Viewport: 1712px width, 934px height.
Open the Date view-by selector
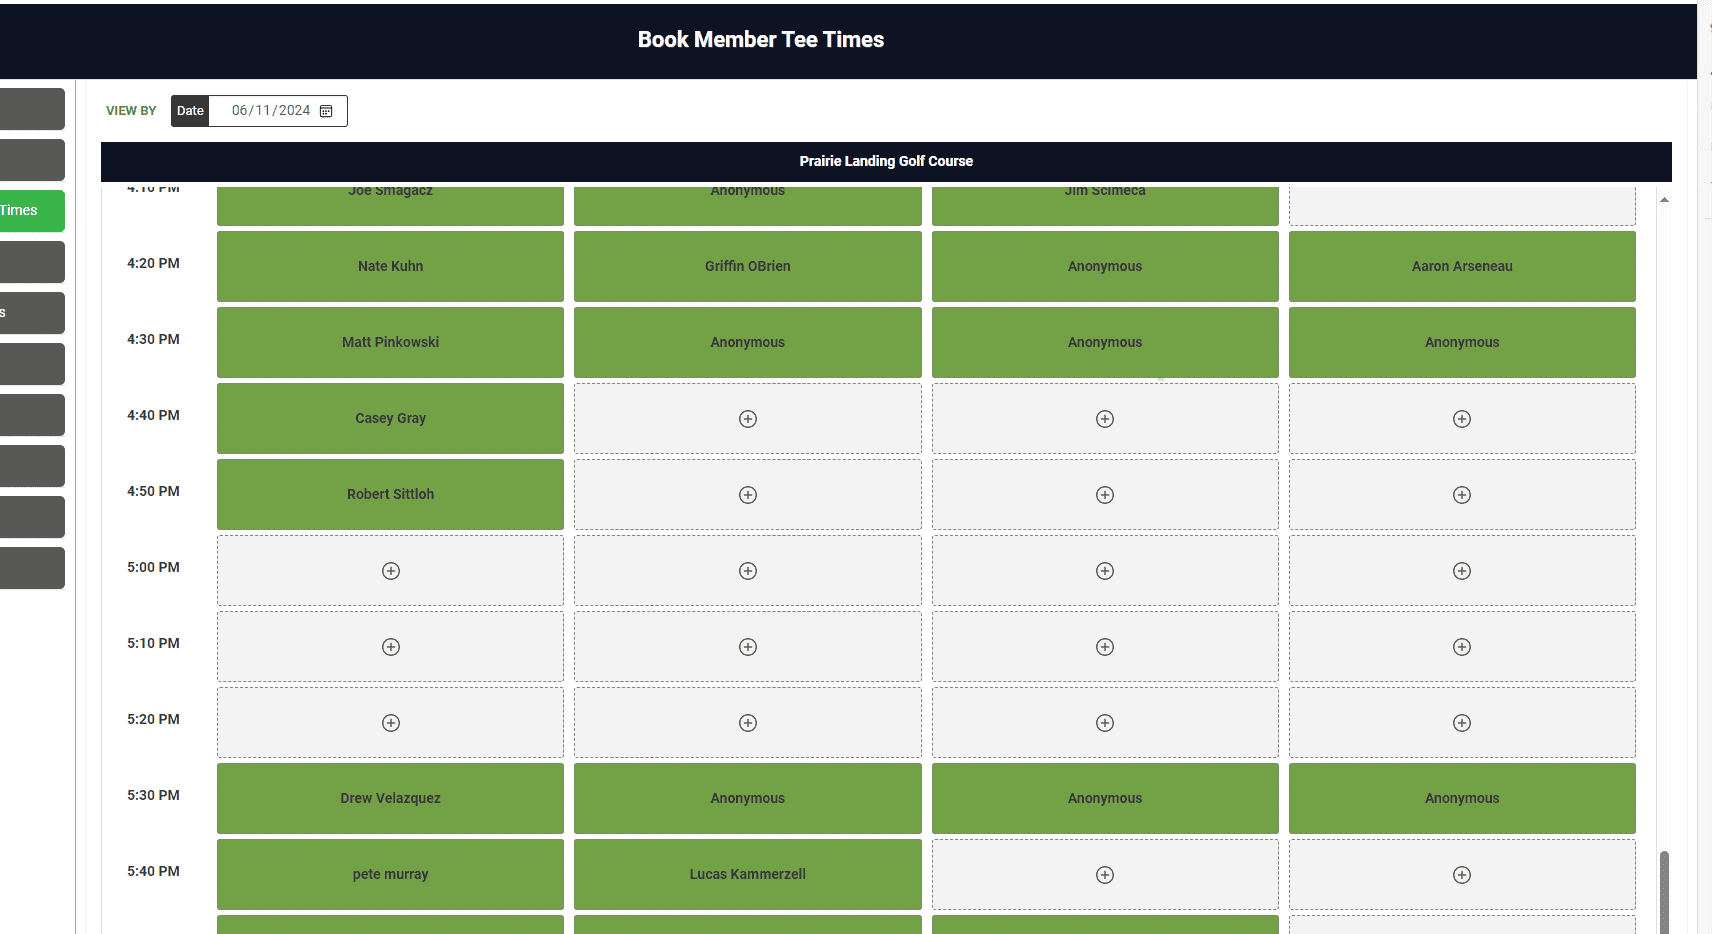coord(189,111)
